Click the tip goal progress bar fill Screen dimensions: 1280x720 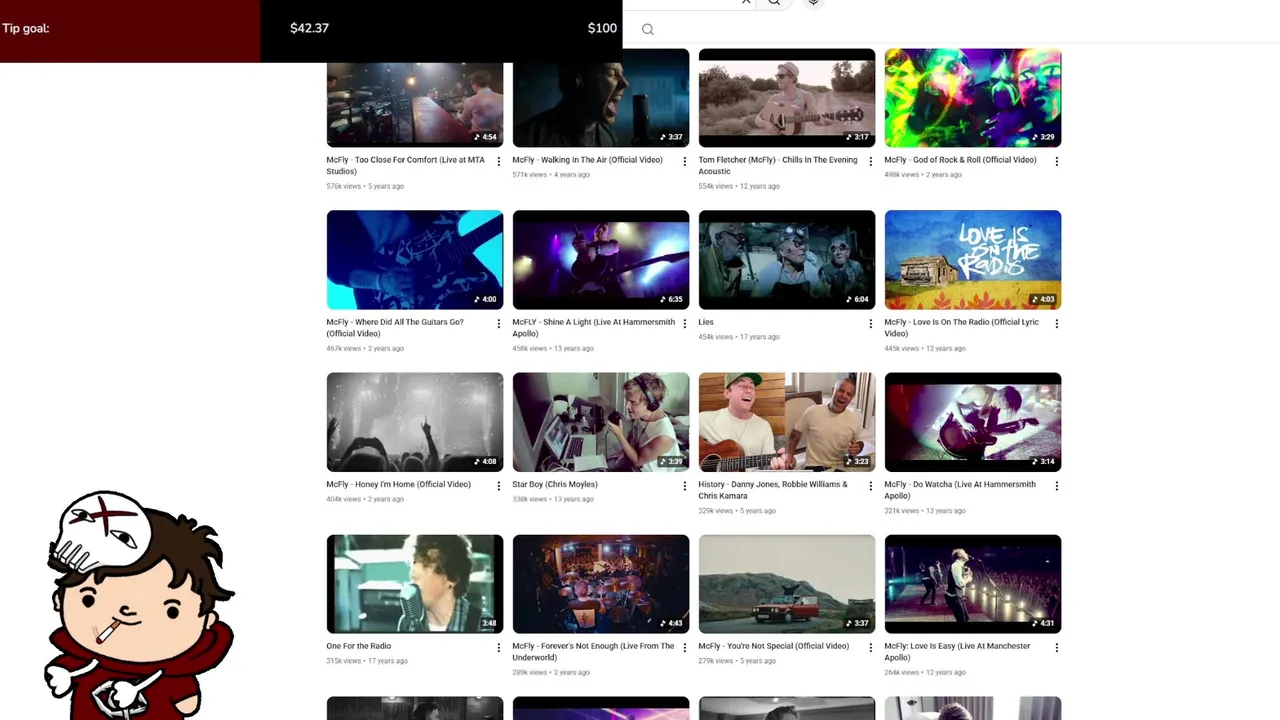(x=130, y=31)
